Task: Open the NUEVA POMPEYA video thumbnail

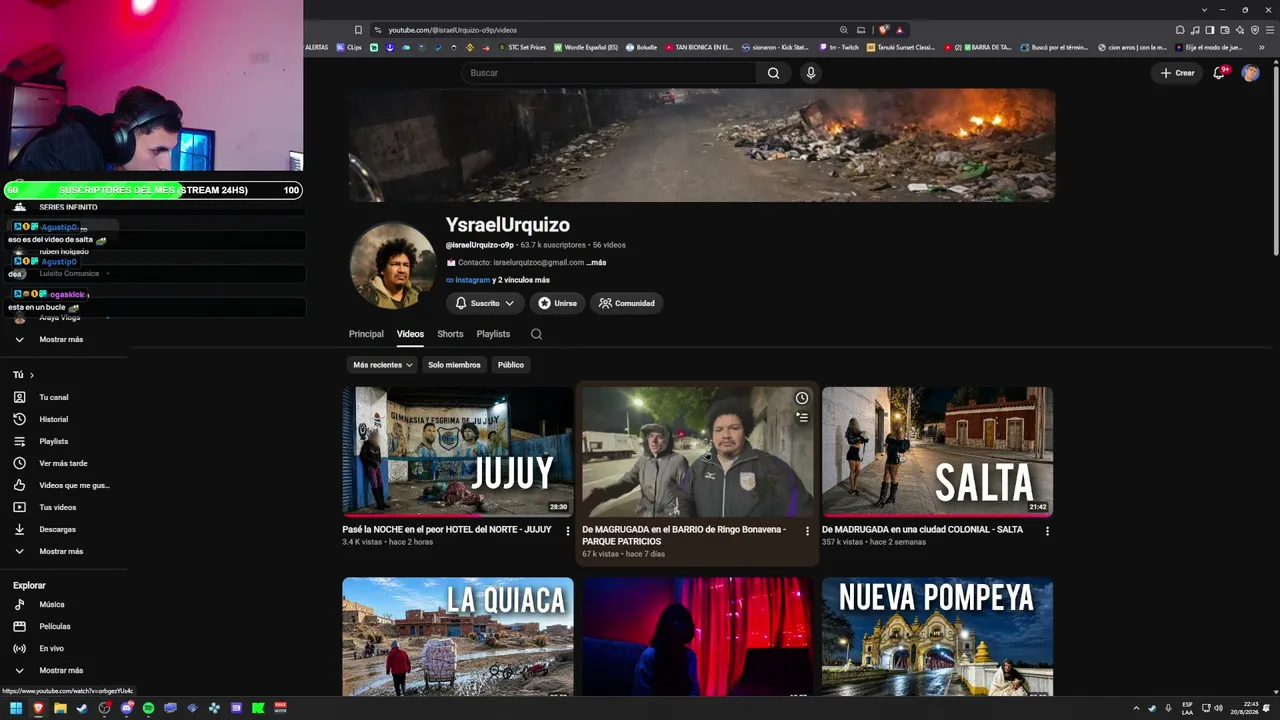Action: click(937, 637)
